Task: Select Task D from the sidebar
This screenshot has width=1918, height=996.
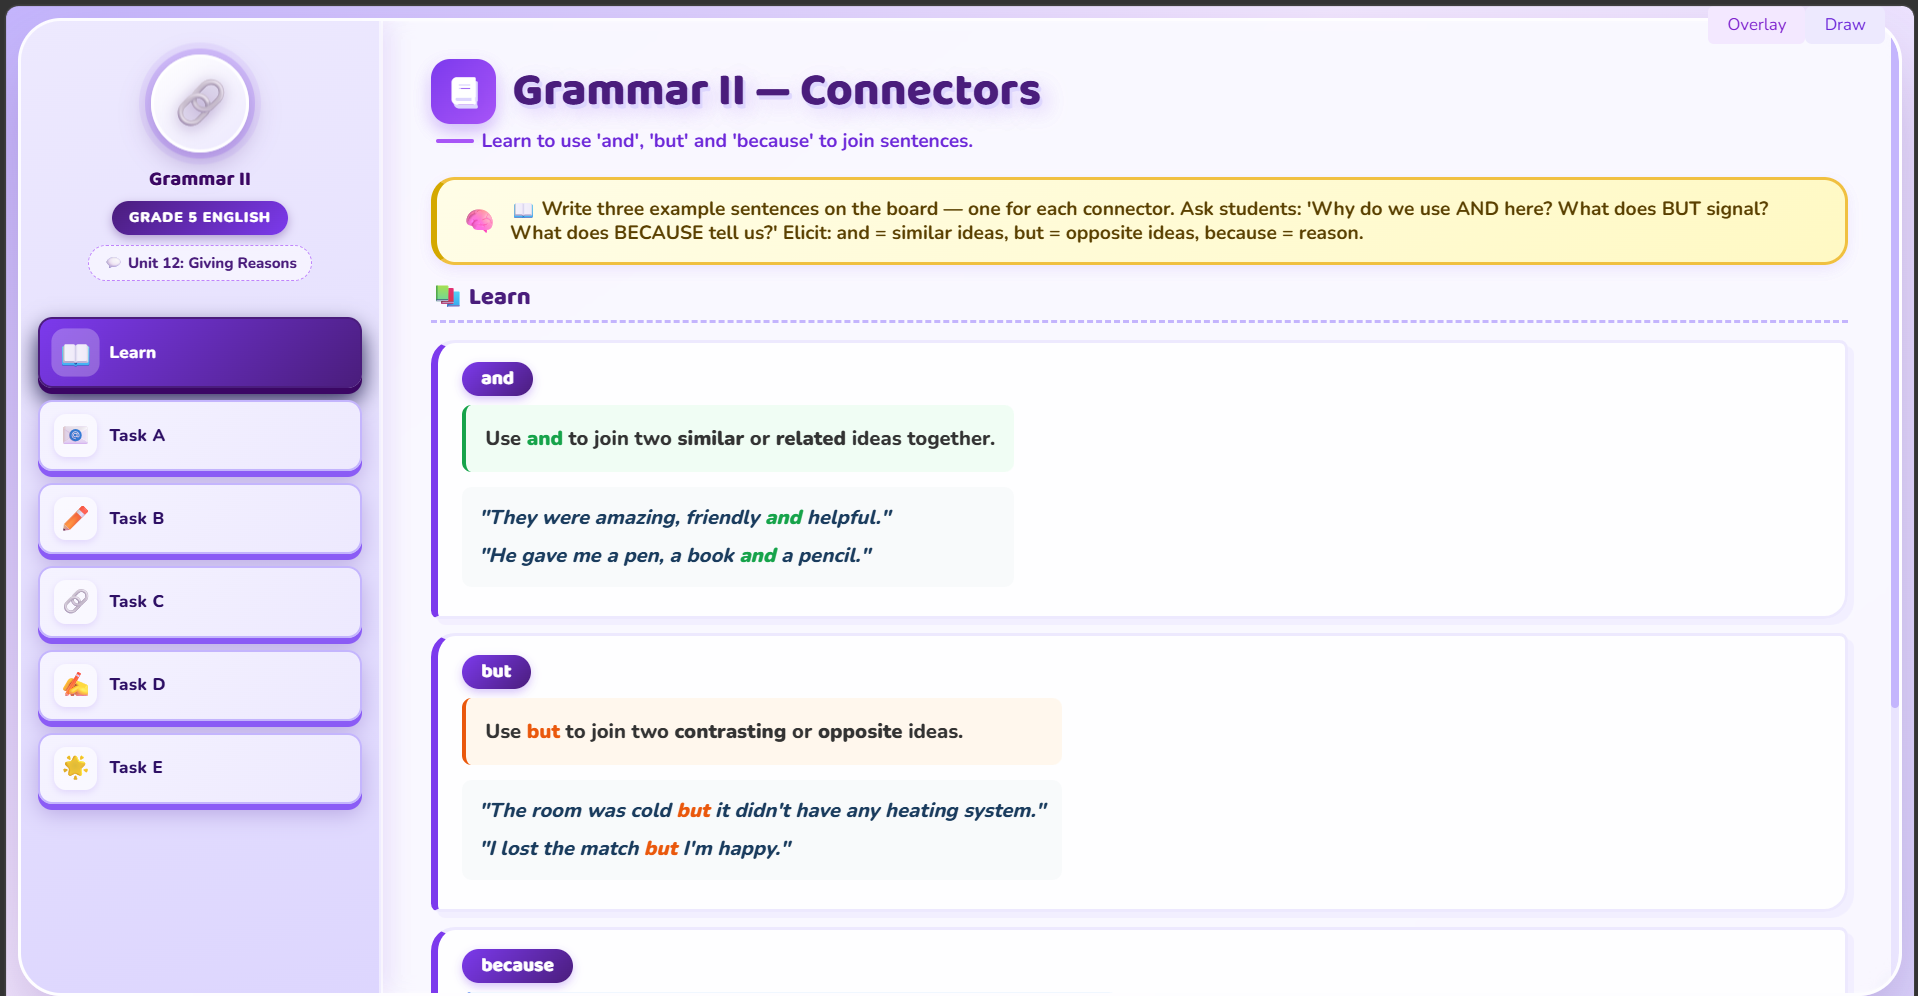Action: point(200,685)
